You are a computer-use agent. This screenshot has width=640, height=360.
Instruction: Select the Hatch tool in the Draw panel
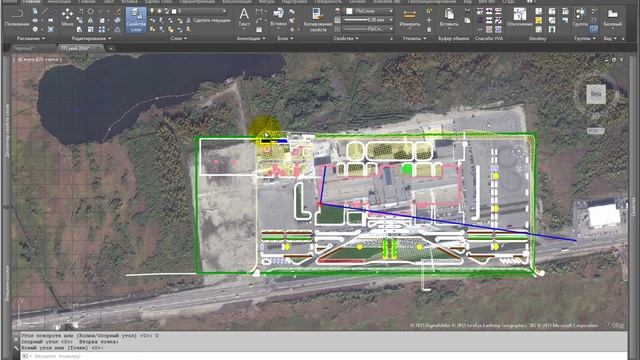coord(51,29)
